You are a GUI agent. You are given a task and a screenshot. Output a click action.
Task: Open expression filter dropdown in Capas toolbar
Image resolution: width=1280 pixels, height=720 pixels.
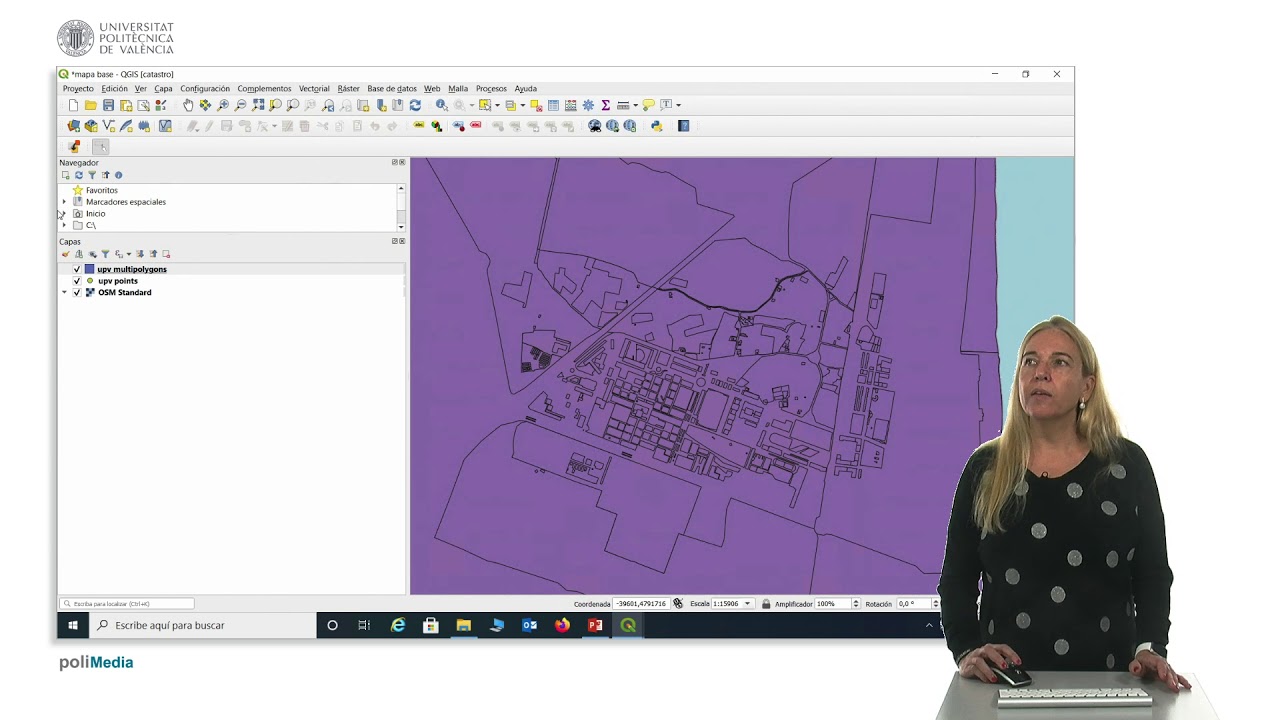[x=129, y=254]
